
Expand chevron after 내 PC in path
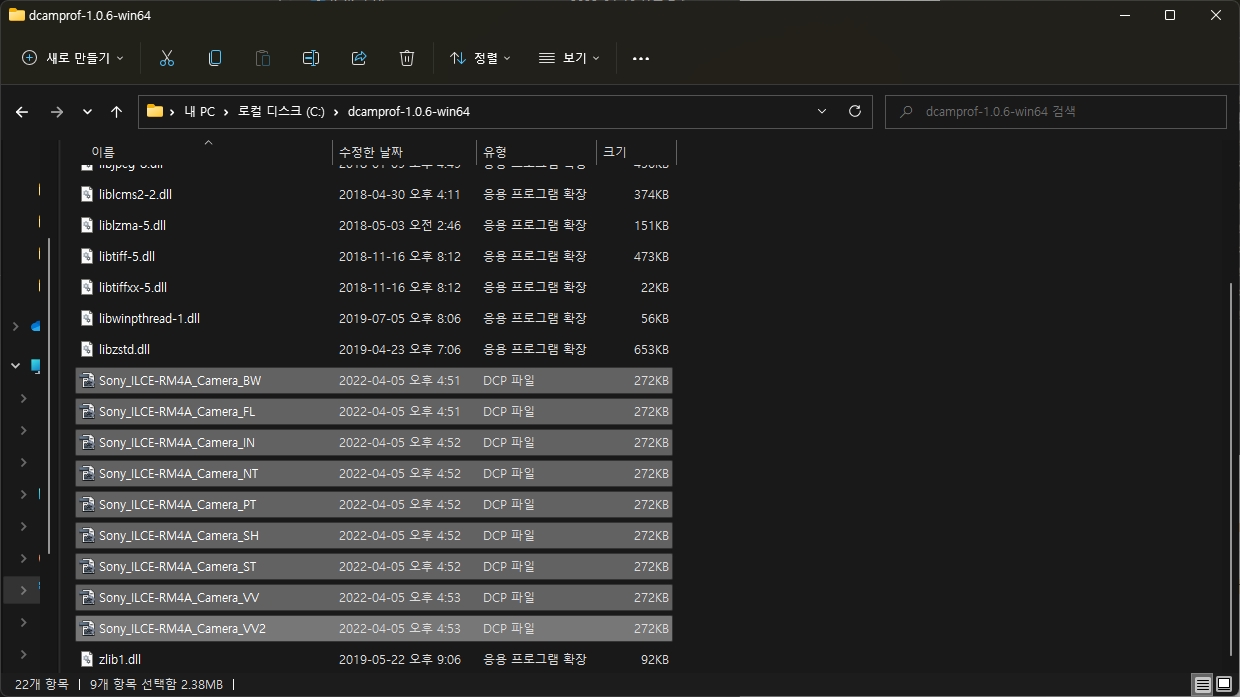(x=227, y=111)
